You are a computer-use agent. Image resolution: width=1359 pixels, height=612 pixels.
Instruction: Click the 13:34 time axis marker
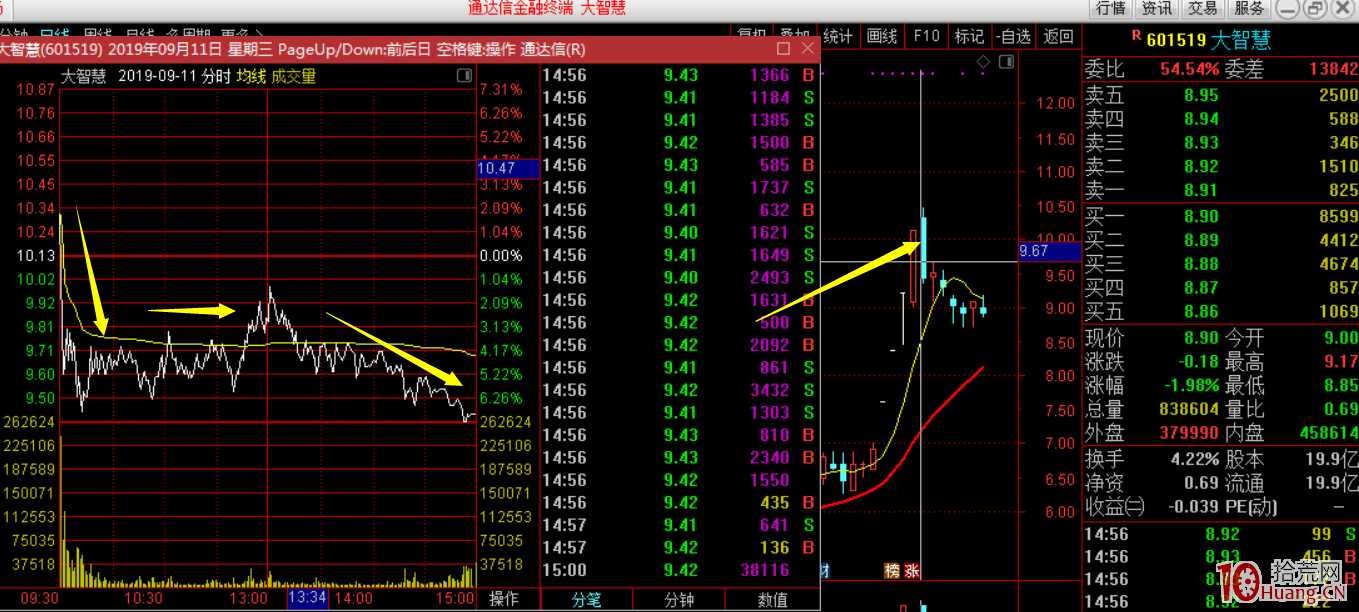pos(306,598)
